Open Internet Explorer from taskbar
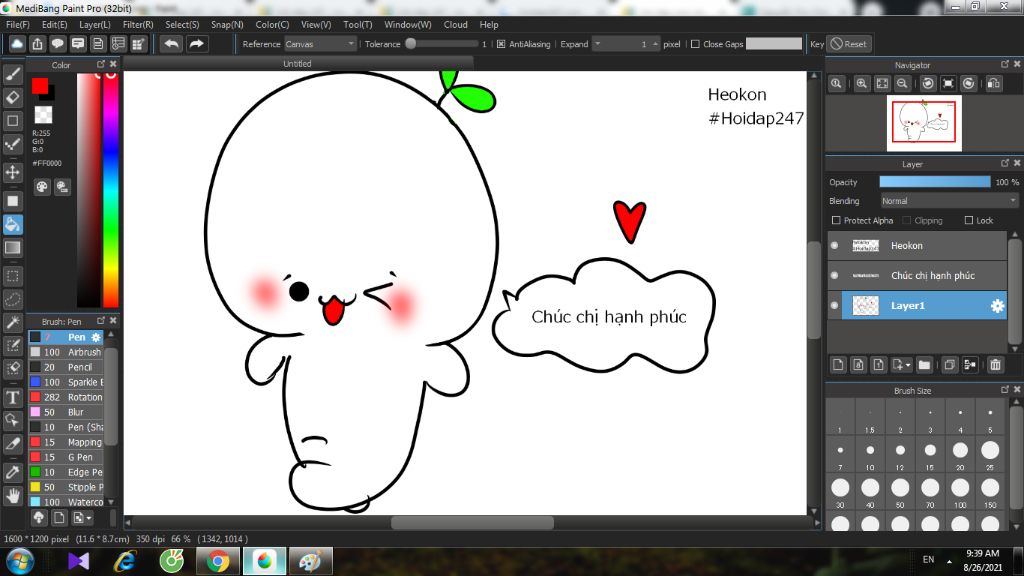Viewport: 1024px width, 576px height. coord(125,562)
